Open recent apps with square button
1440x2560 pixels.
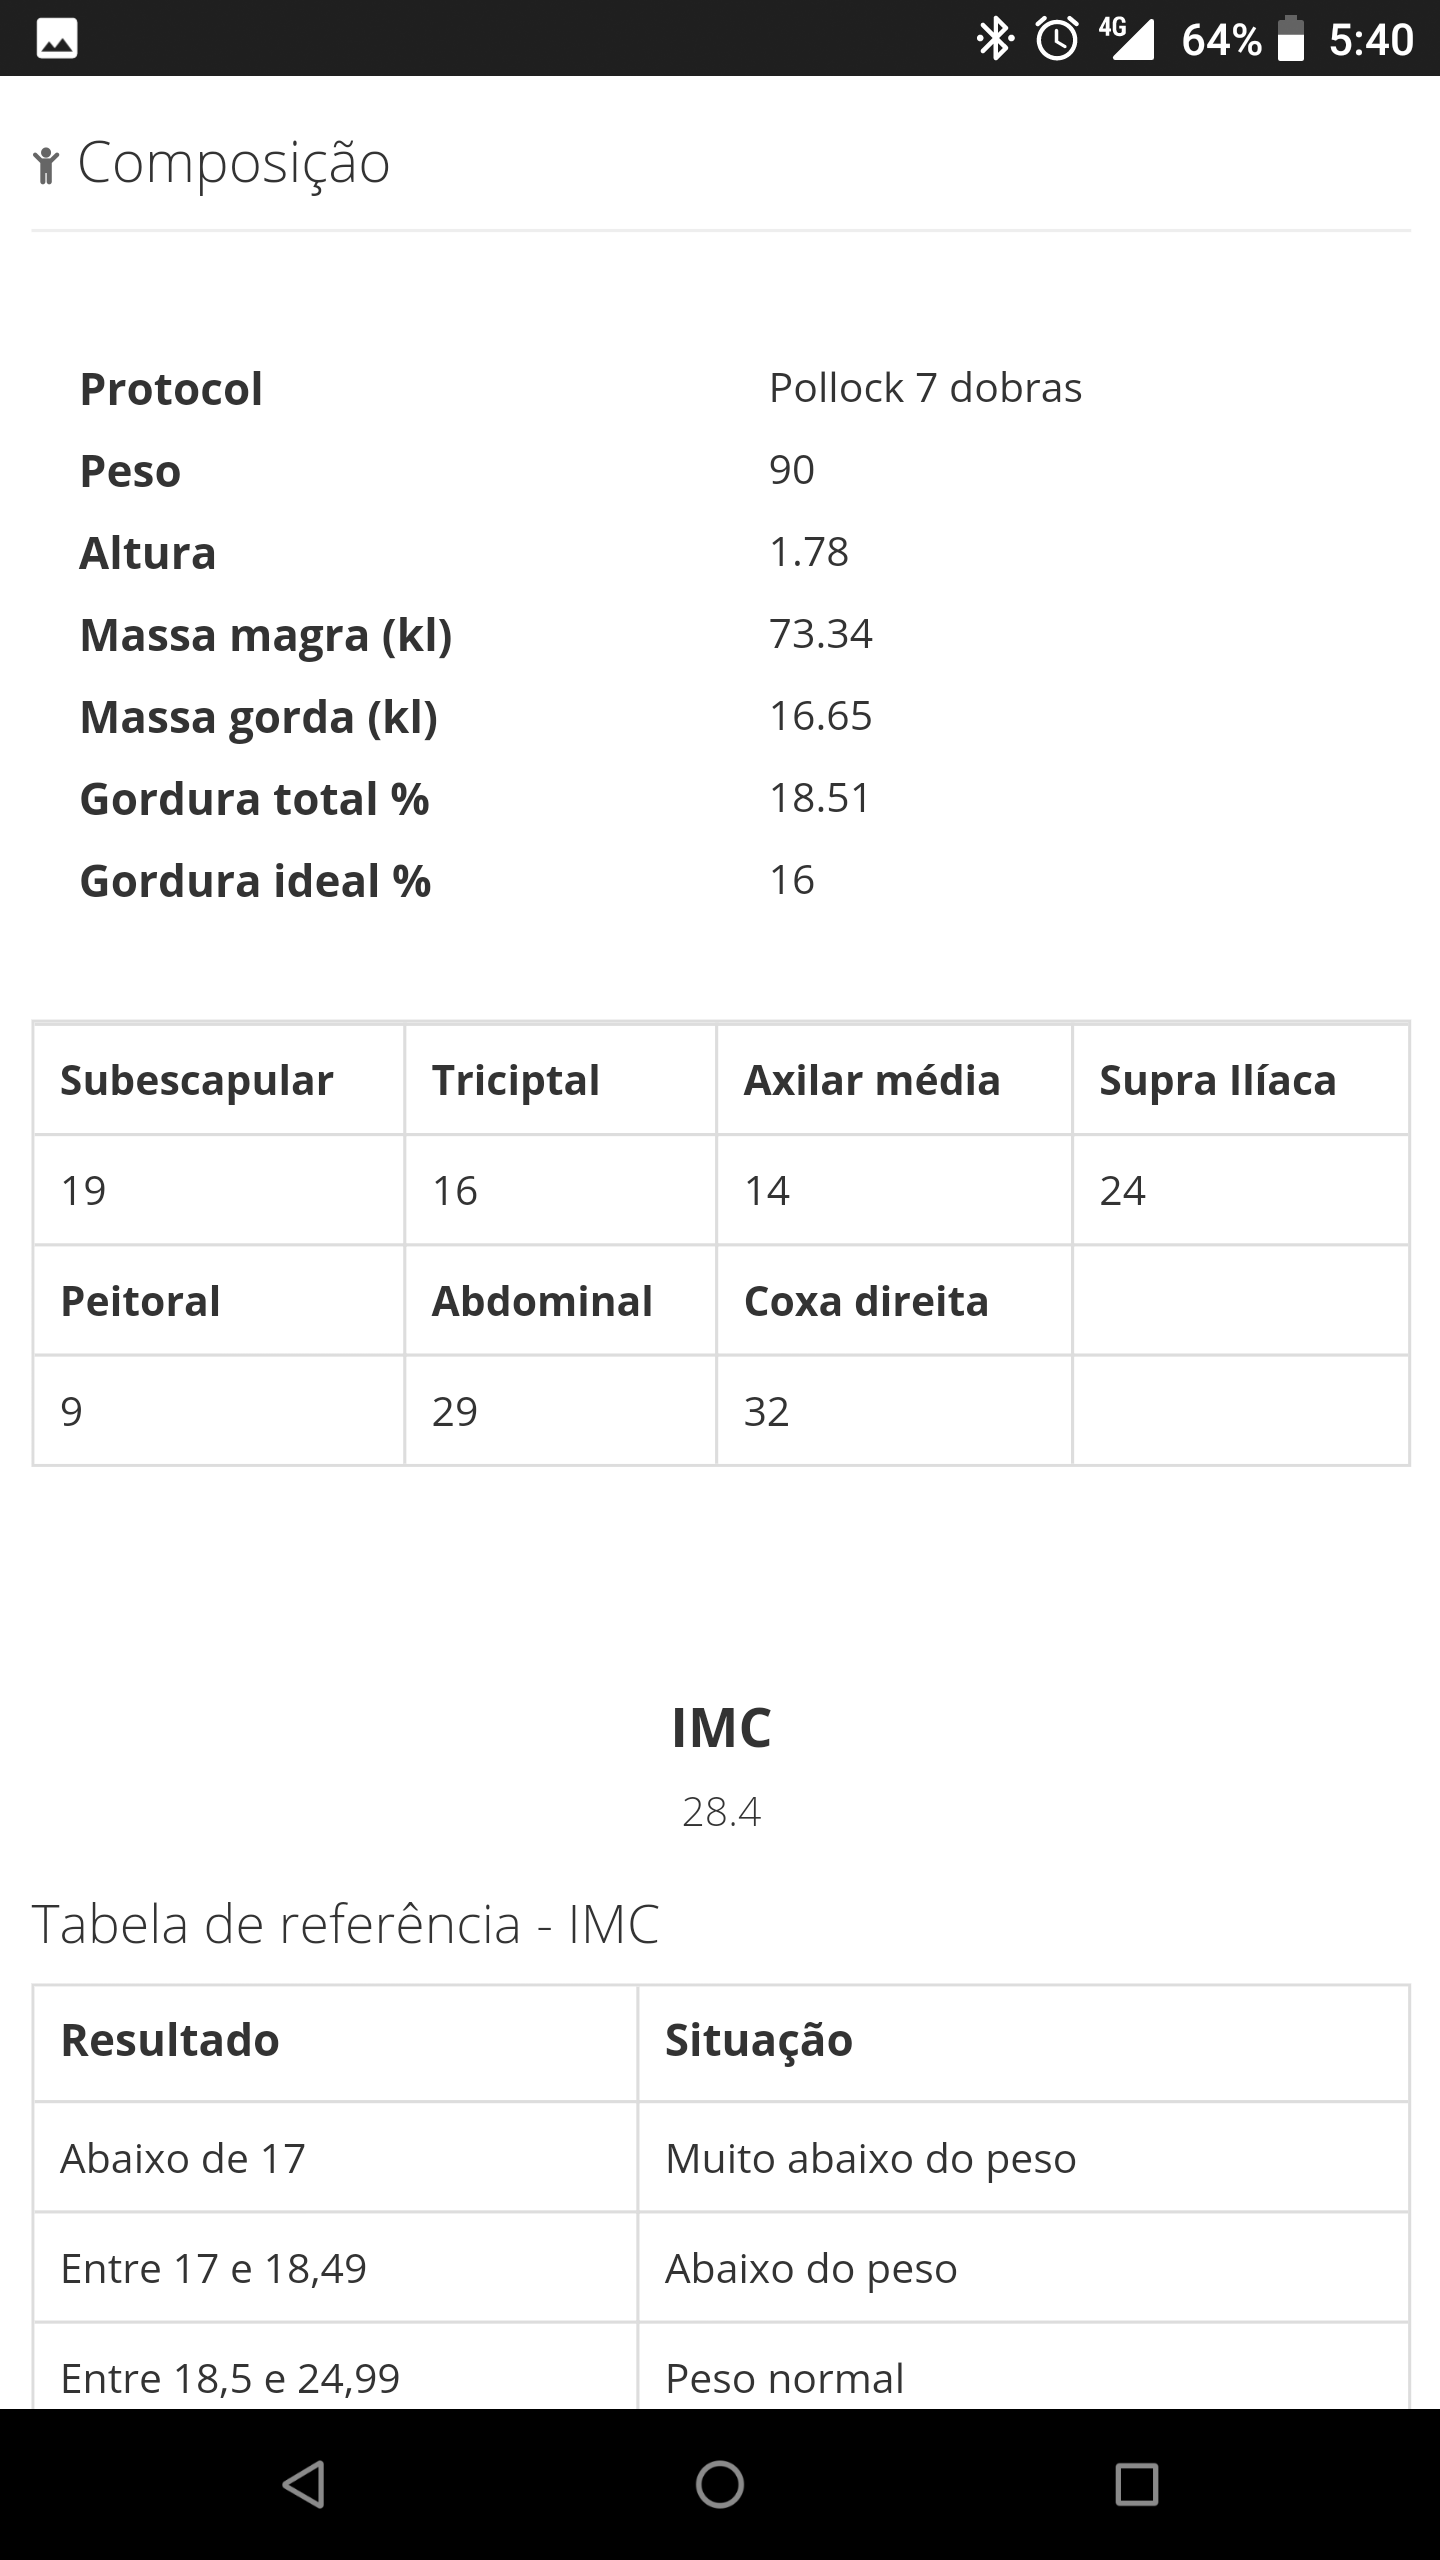click(x=1136, y=2484)
